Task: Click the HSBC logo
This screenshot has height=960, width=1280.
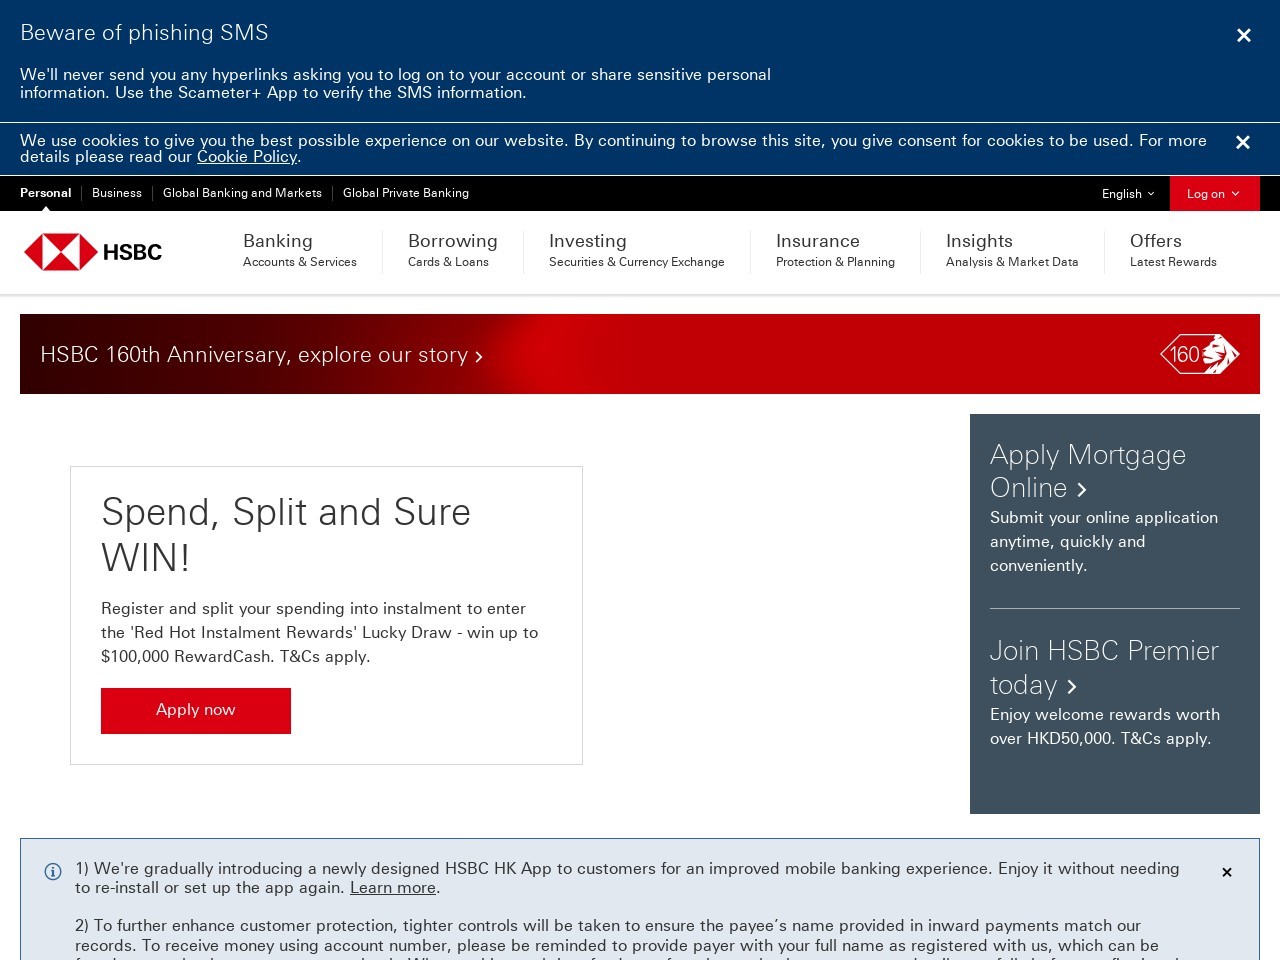Action: 93,252
